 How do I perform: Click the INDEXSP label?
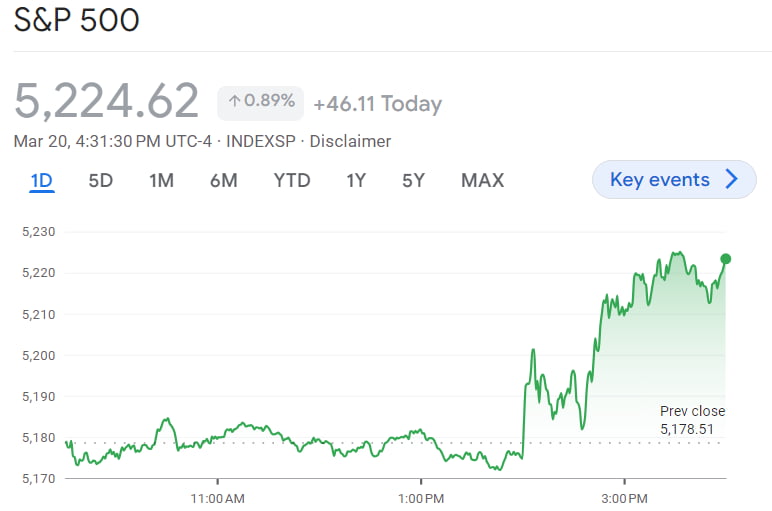point(260,142)
